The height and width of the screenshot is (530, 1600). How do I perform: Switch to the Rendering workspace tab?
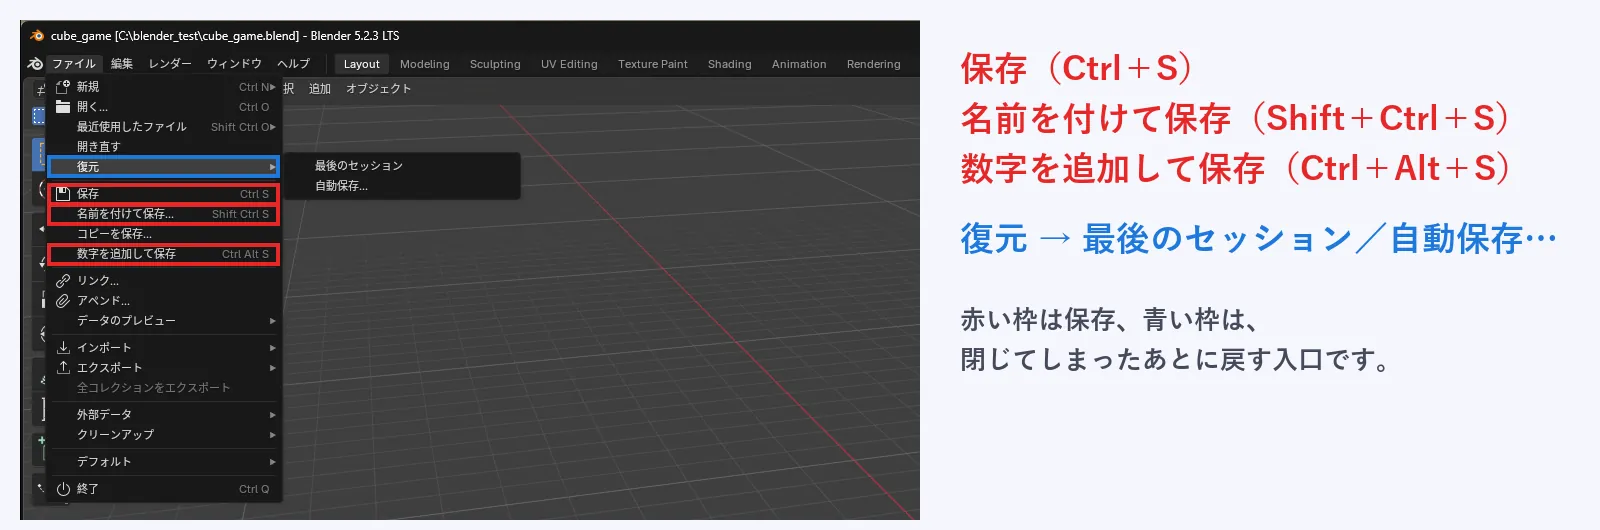click(x=874, y=64)
